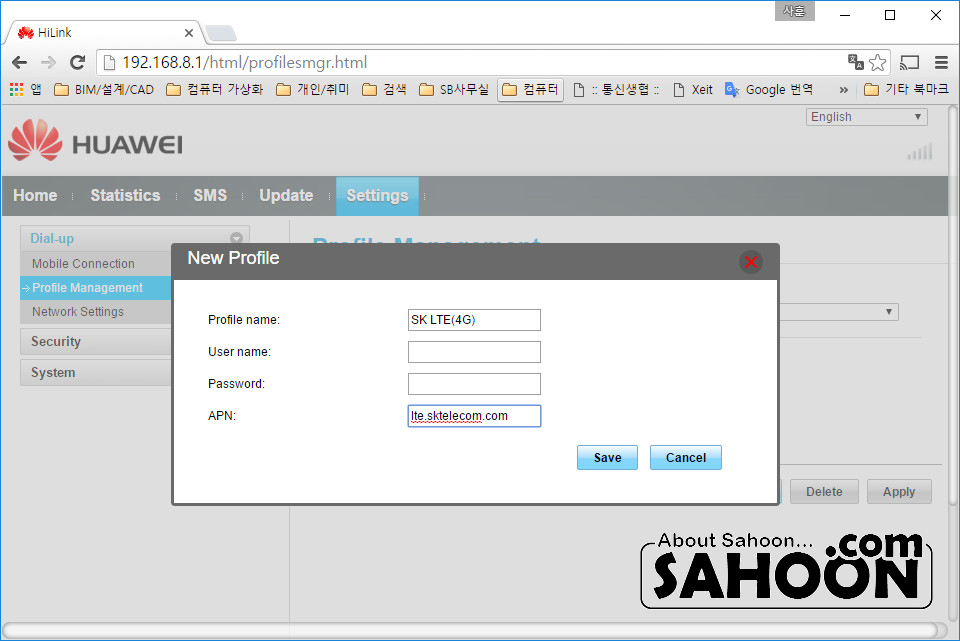Open the 컴퓨터 bookmark folder
960x641 pixels.
pyautogui.click(x=530, y=90)
